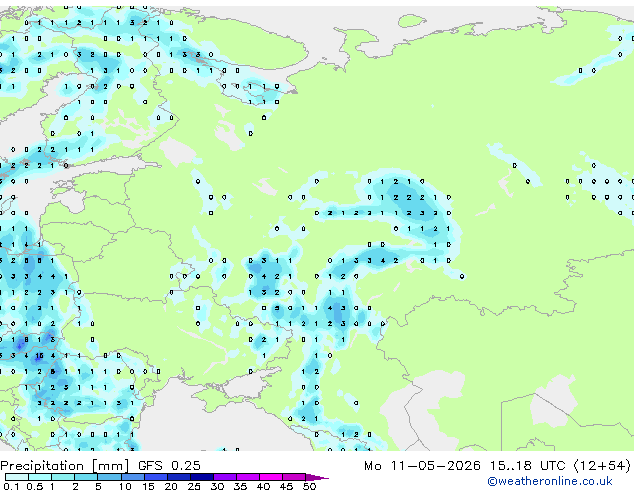Click the '35' legend scale label
The width and height of the screenshot is (634, 490).
point(240,486)
